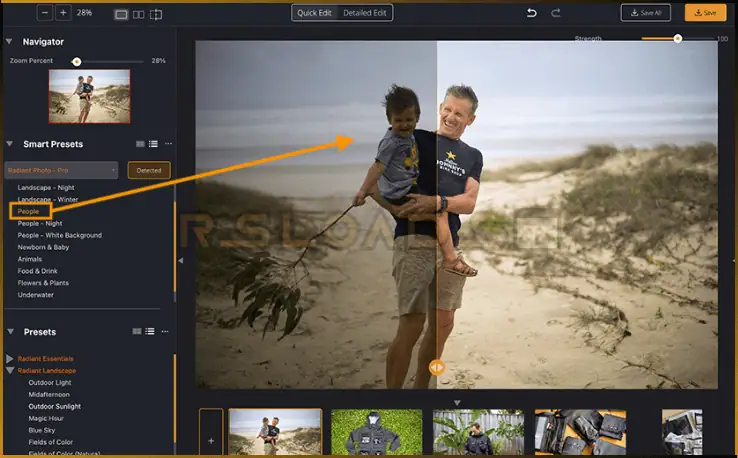Select the black wallets filmstrip thumbnail

(x=580, y=432)
